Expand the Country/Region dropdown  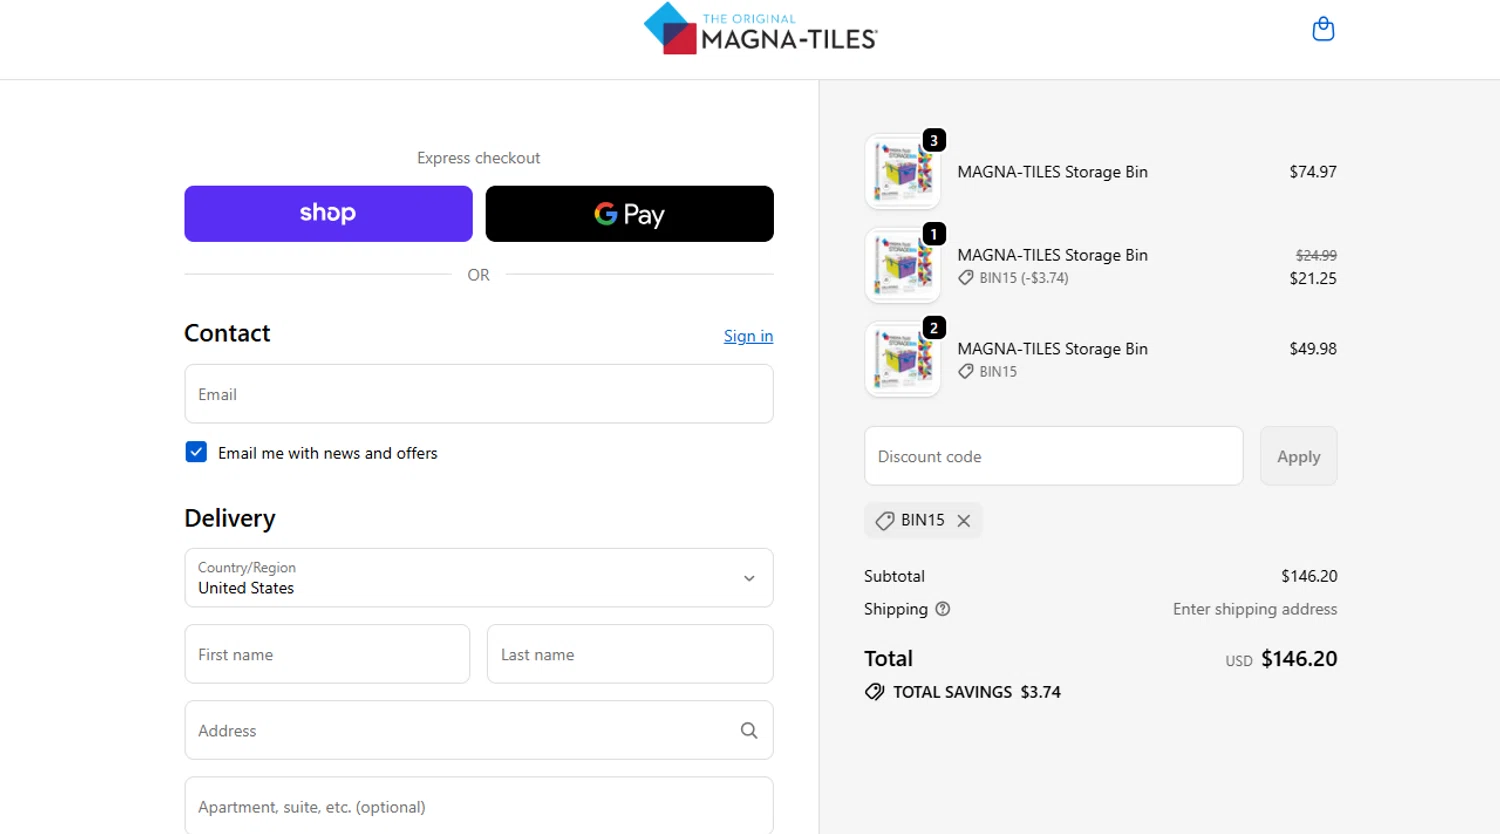(x=479, y=578)
